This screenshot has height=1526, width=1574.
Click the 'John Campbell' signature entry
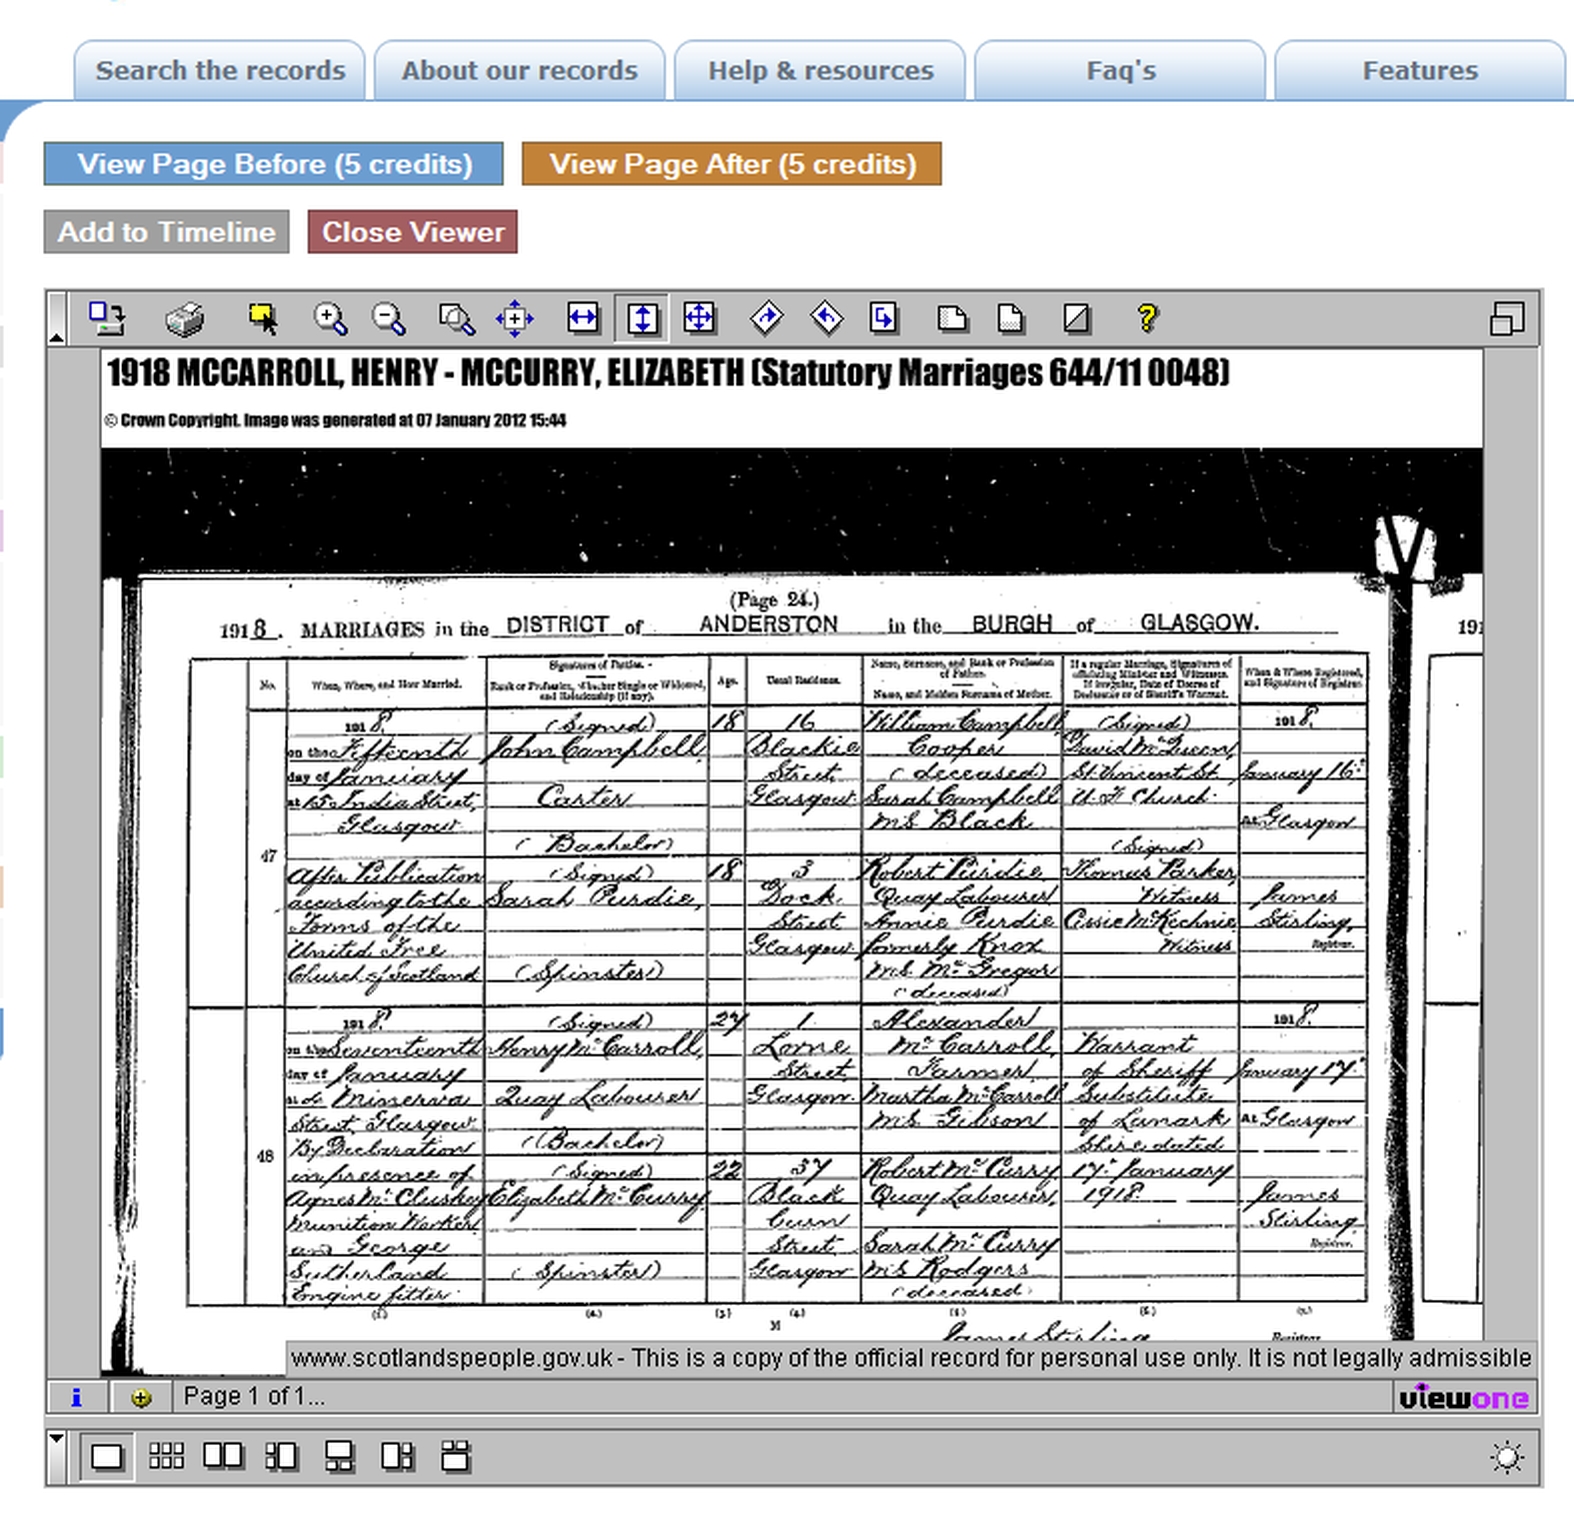596,748
